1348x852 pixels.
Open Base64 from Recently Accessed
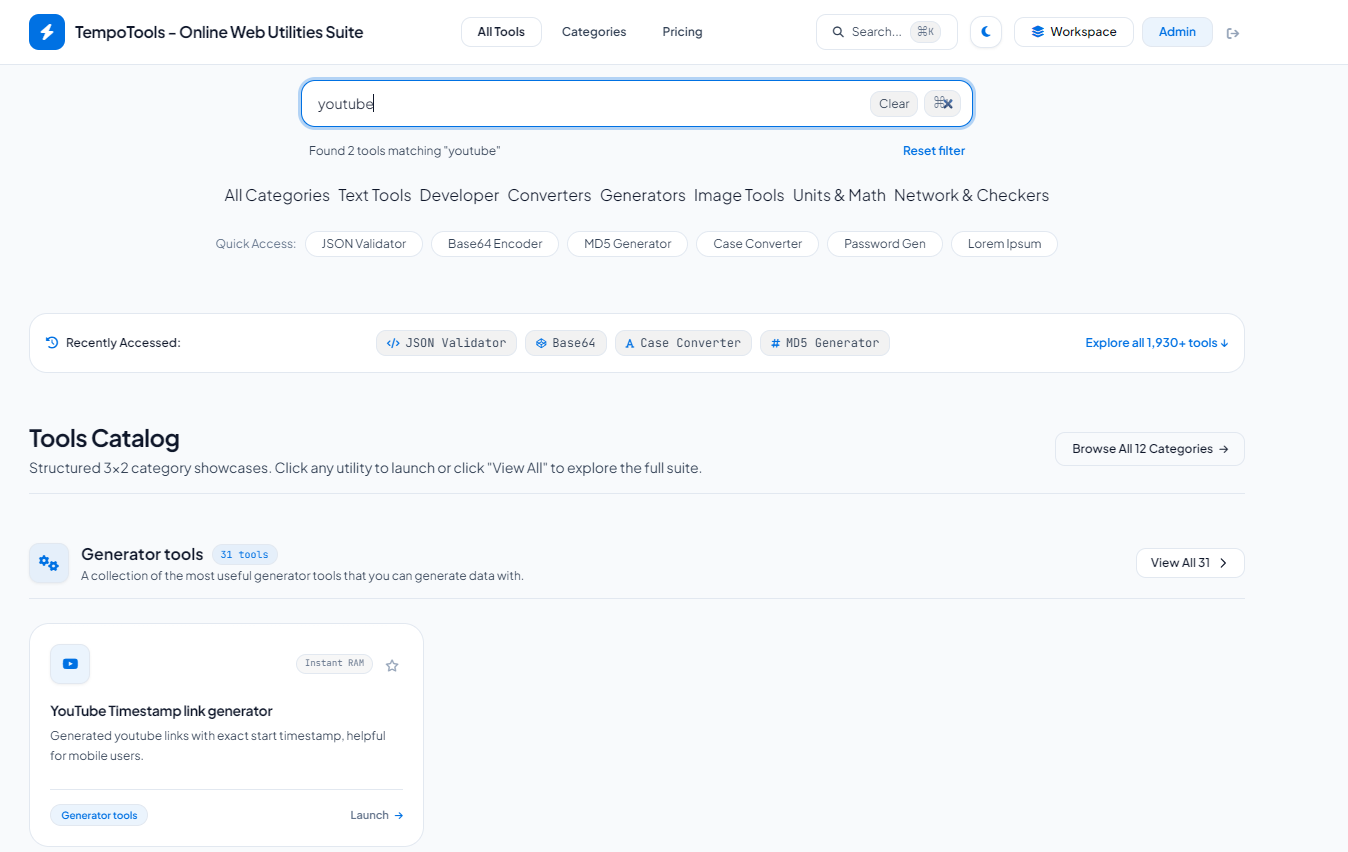[x=566, y=343]
